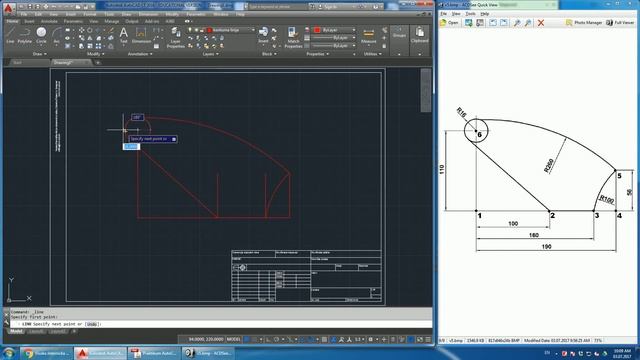Click Full Viewer button in ACDSee

620,23
